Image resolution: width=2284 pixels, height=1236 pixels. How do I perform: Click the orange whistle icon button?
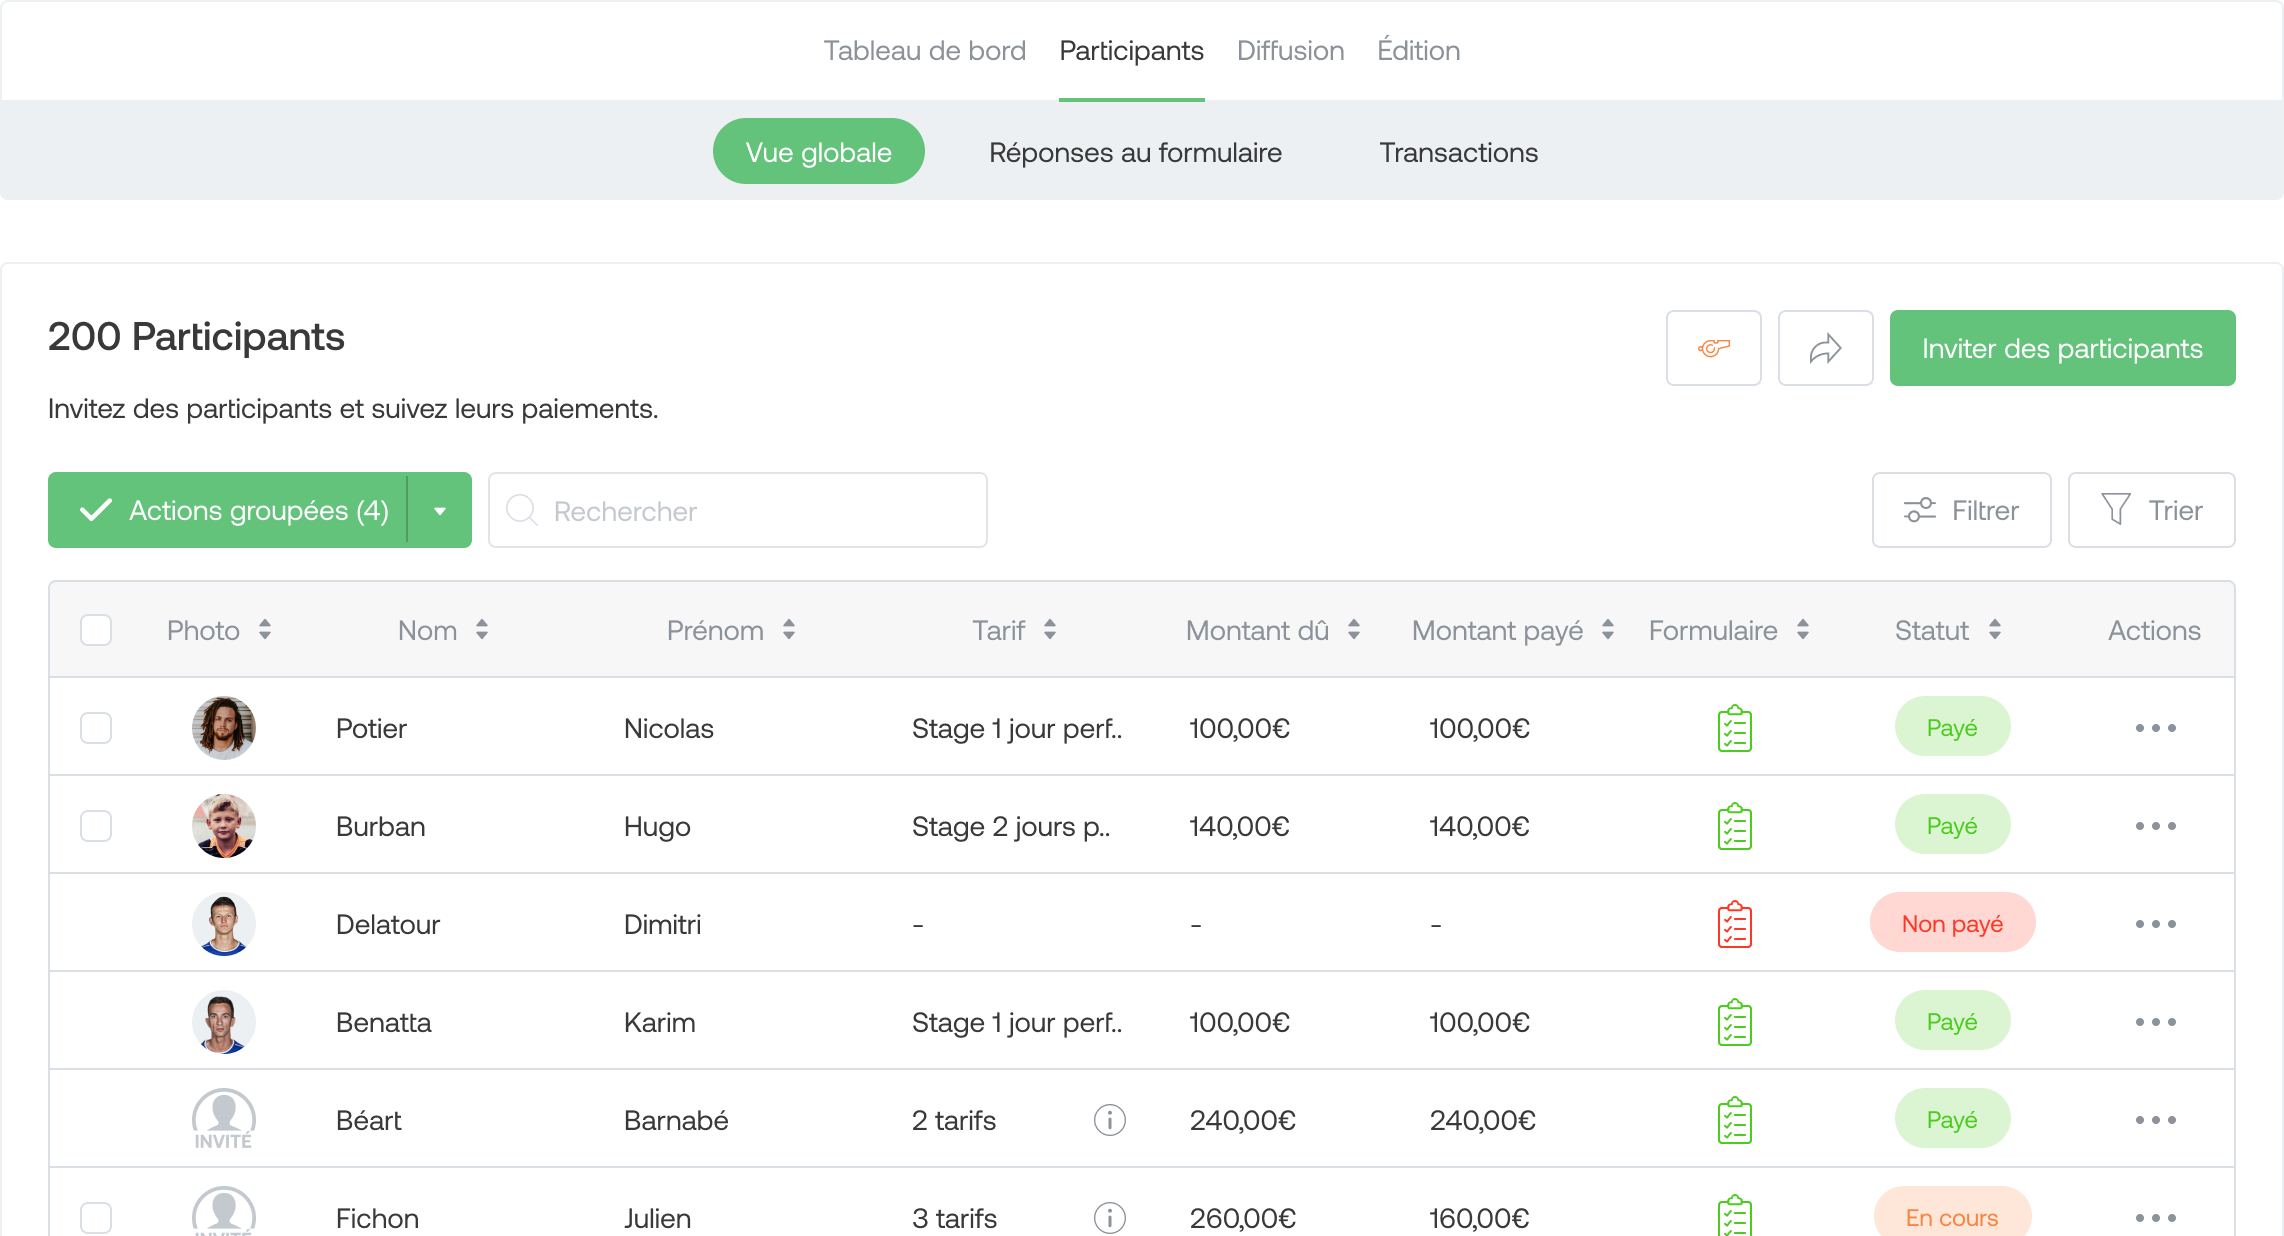[x=1713, y=348]
